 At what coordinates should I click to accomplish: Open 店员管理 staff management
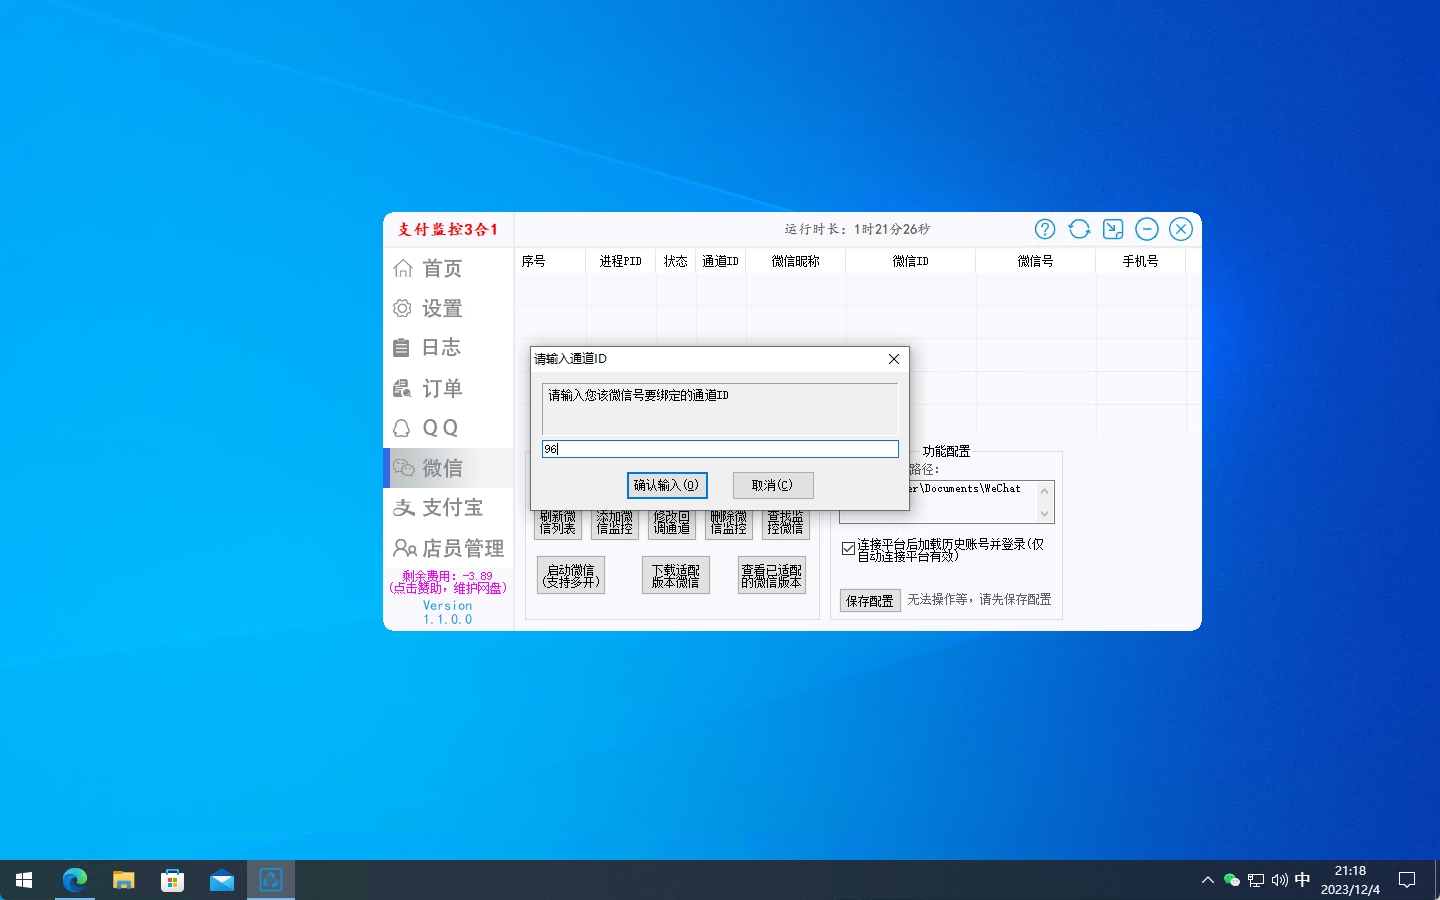tap(448, 548)
